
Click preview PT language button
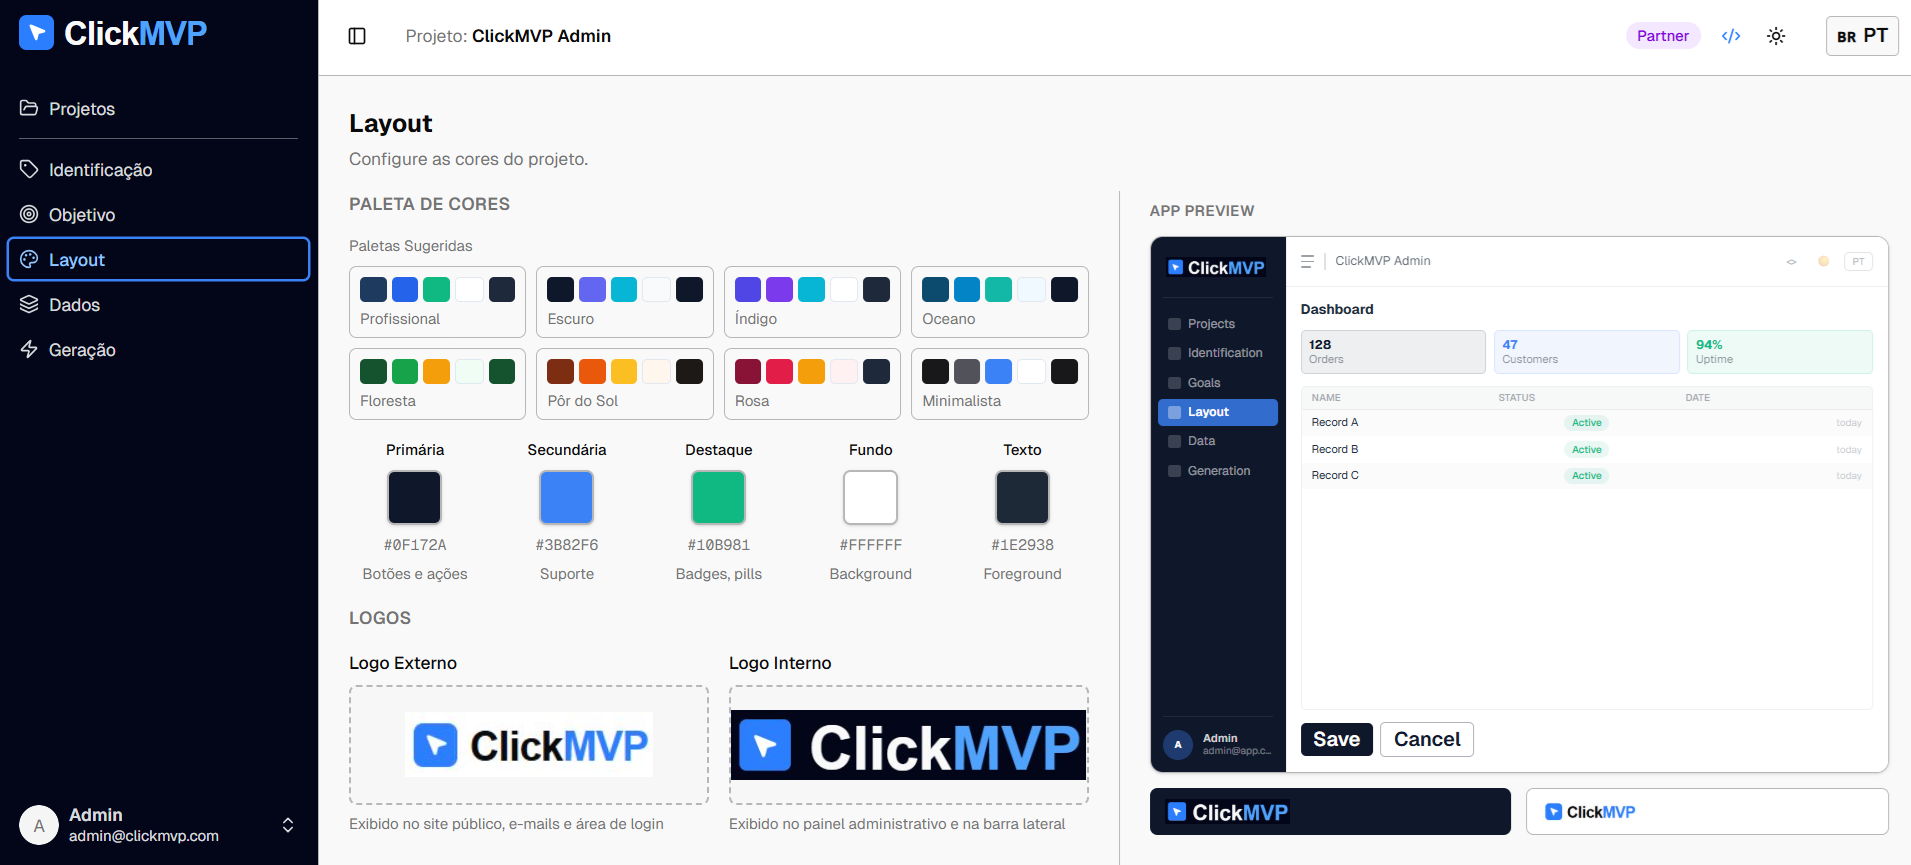[1858, 261]
